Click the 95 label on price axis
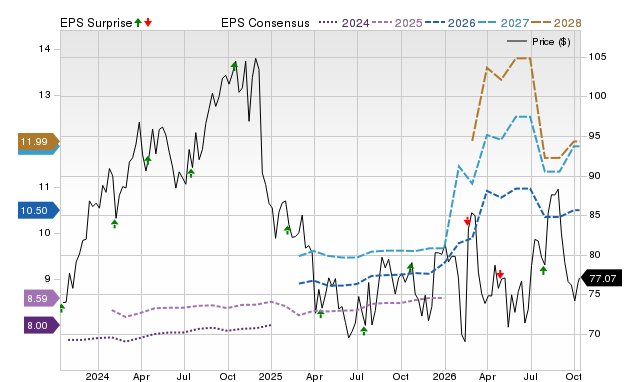 click(x=594, y=136)
